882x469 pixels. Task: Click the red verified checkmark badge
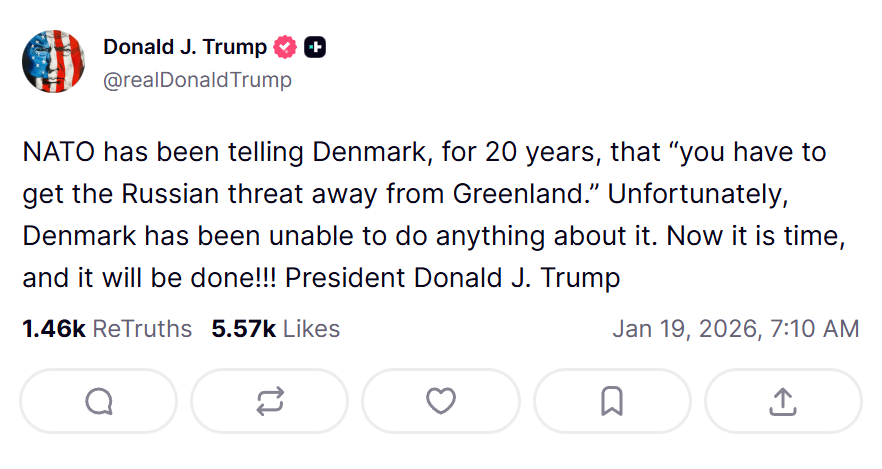click(x=286, y=47)
